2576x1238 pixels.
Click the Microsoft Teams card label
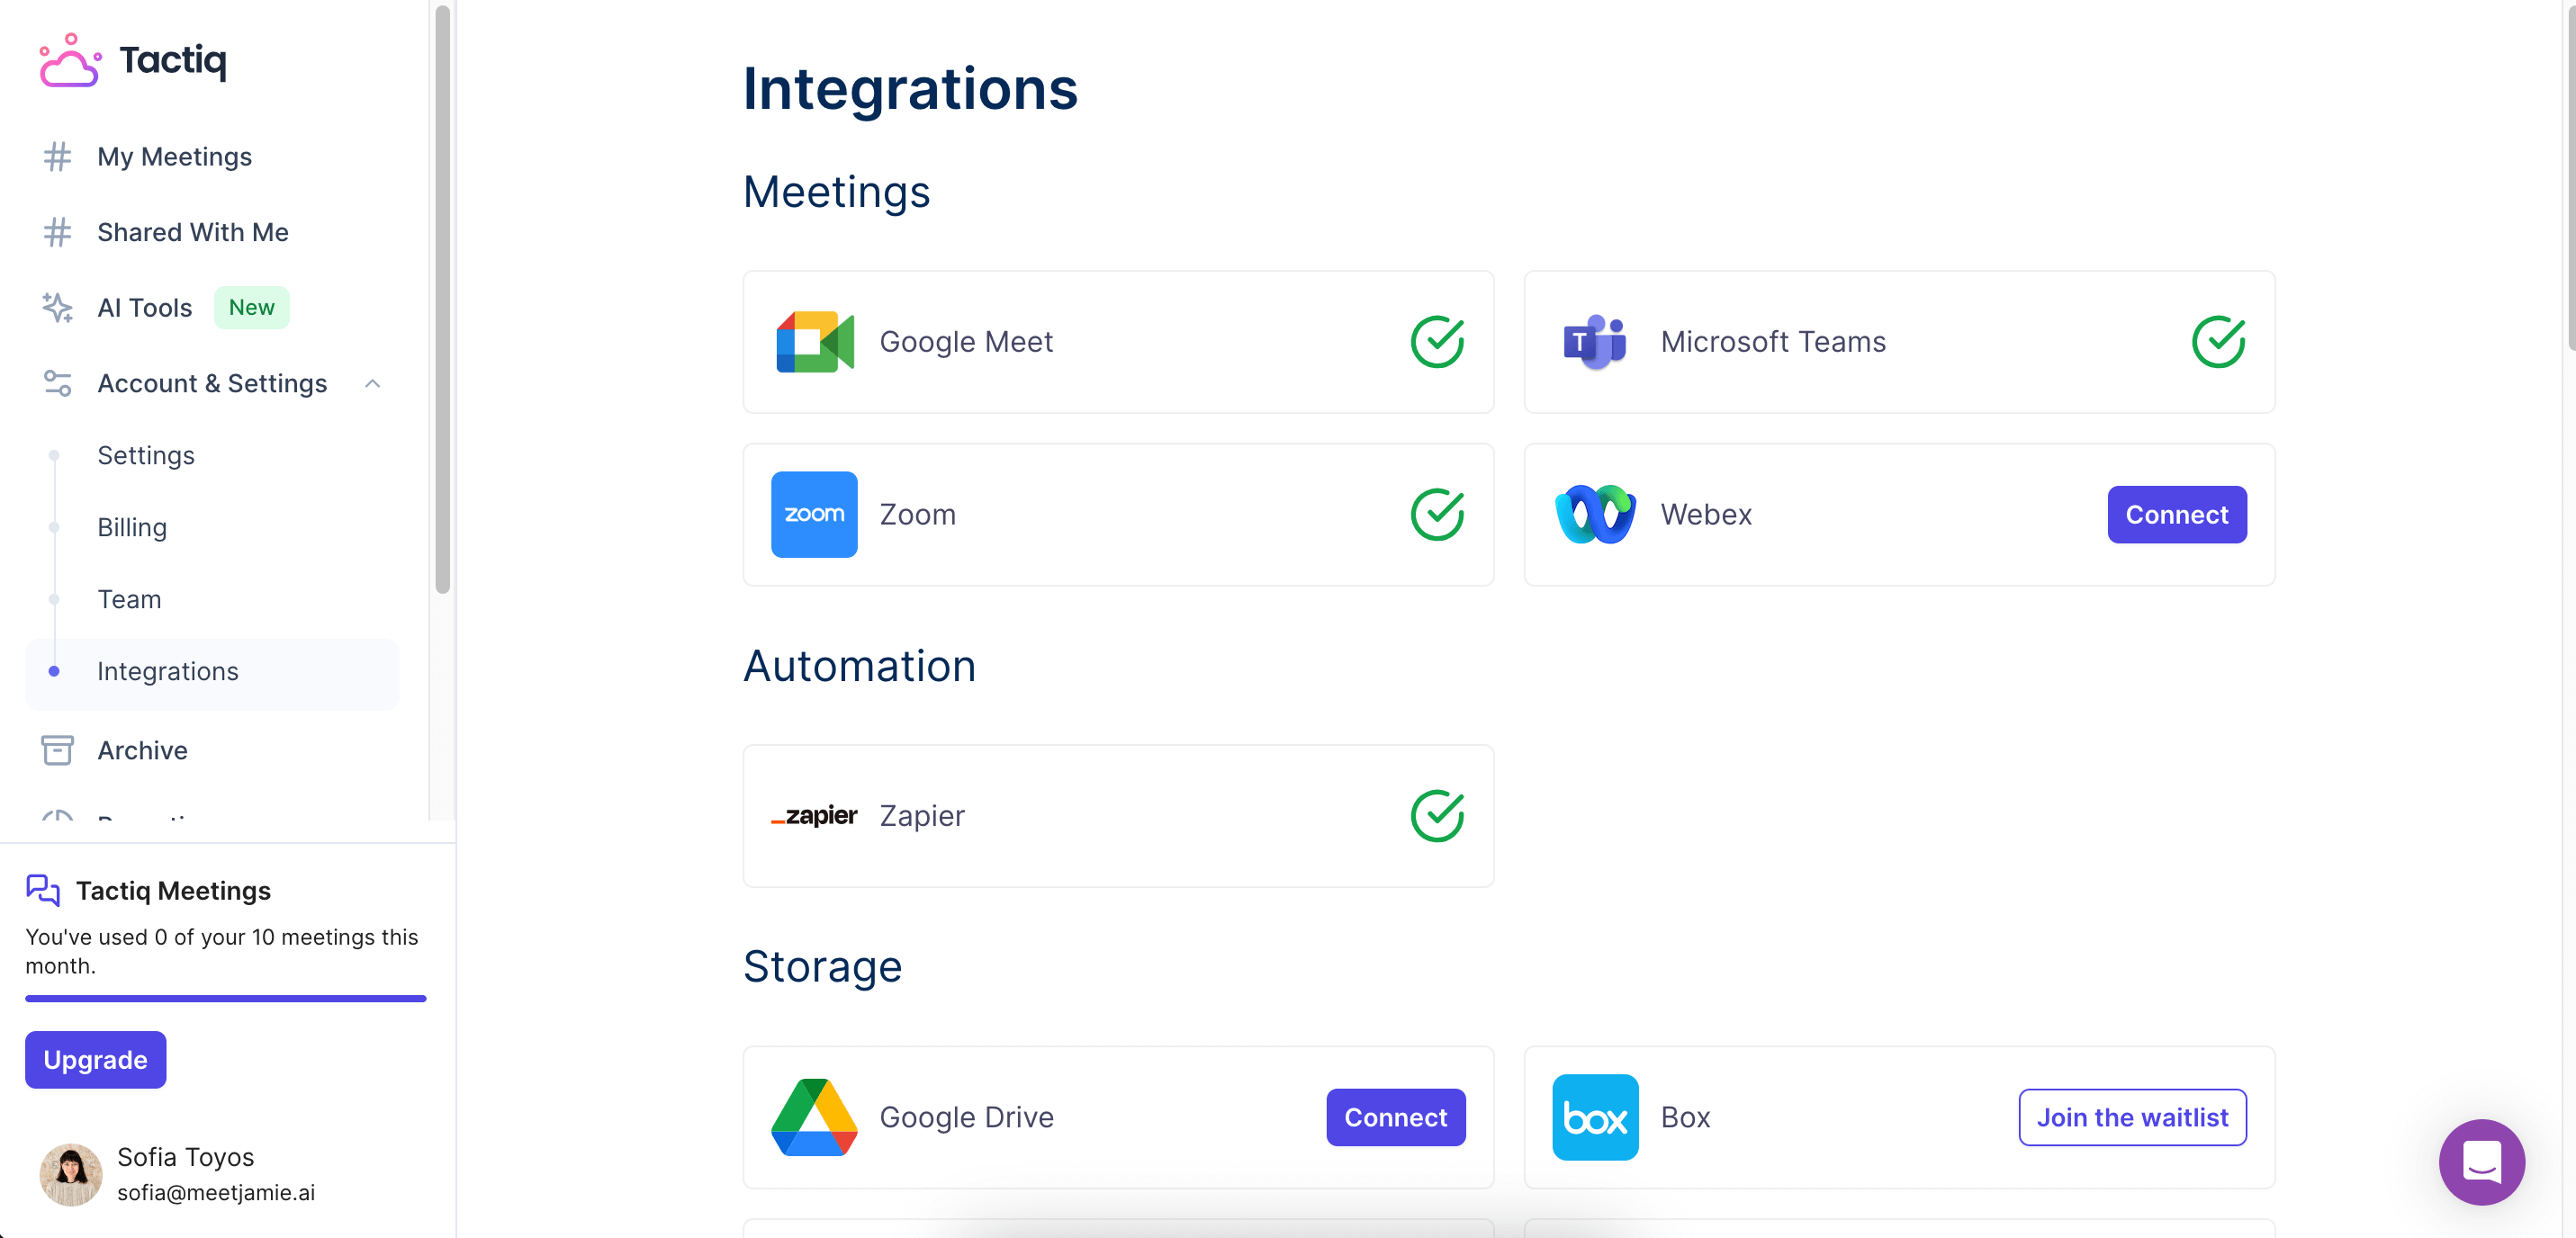(x=1772, y=342)
